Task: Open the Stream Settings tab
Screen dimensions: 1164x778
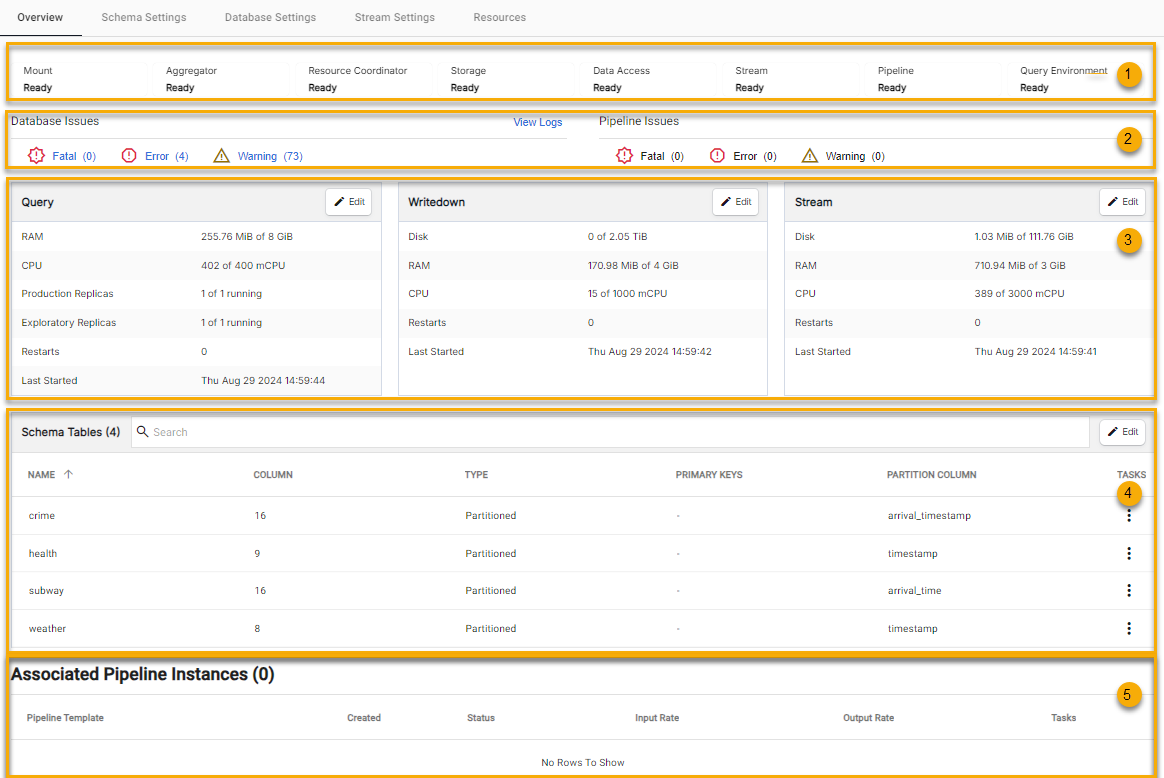Action: (394, 17)
